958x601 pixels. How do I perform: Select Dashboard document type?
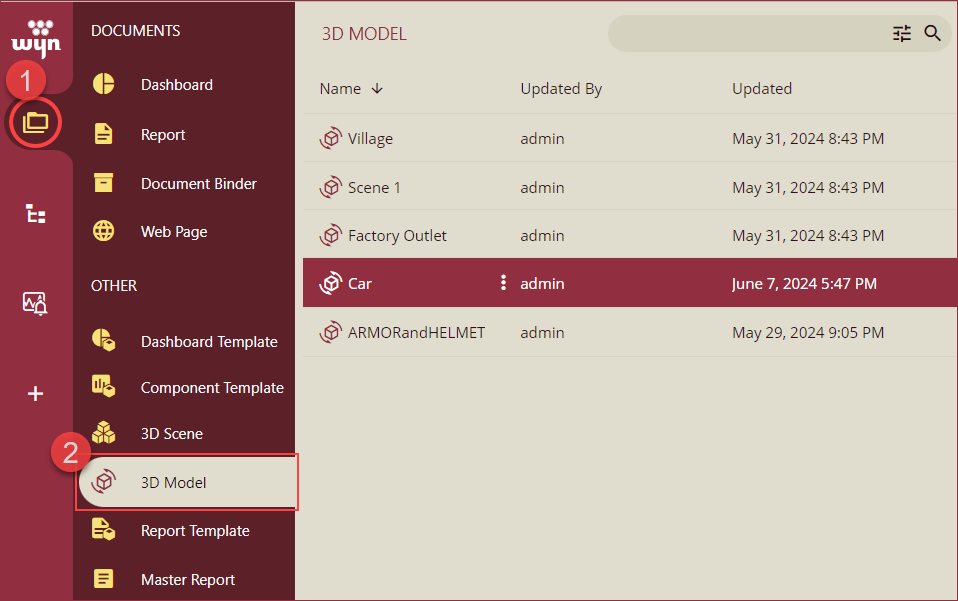(176, 85)
